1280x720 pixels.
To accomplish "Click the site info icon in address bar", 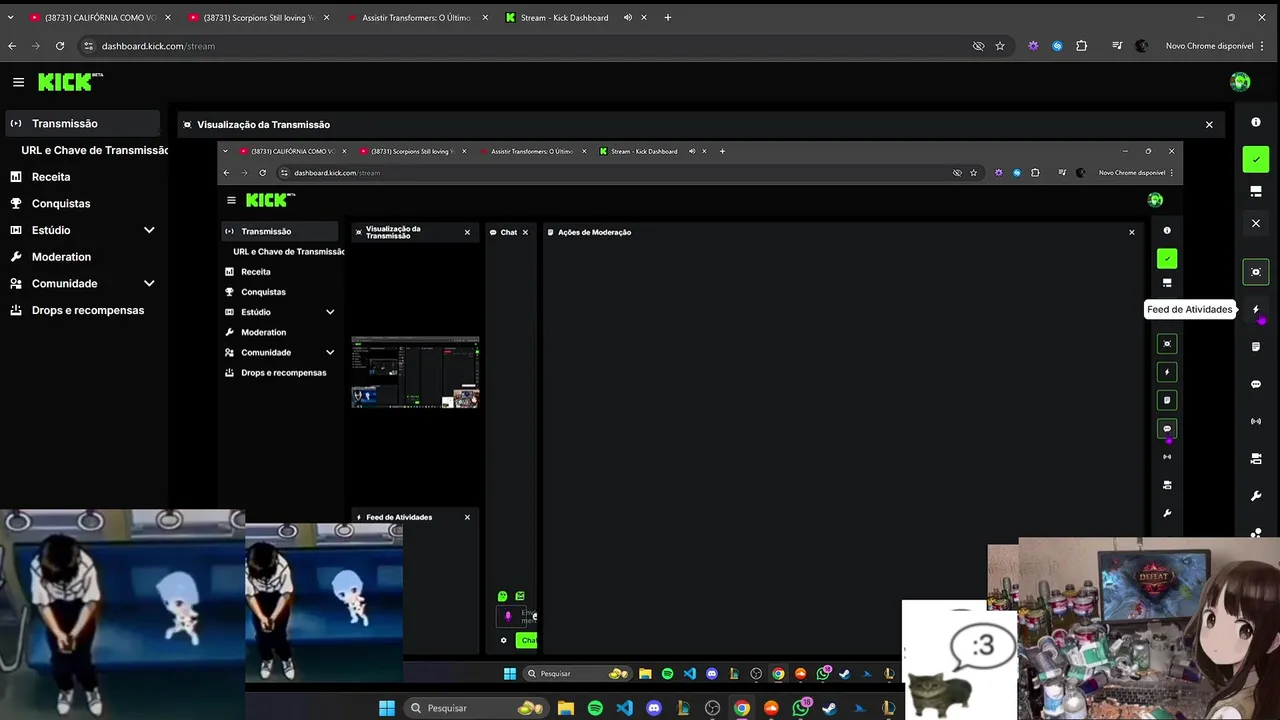I will coord(89,46).
